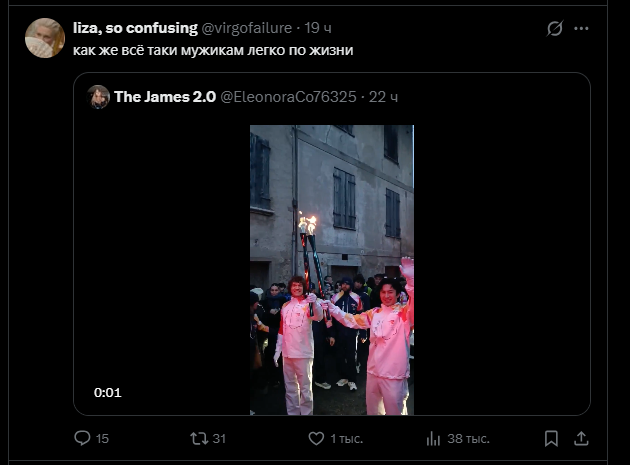Screen dimensions: 630x465
Task: Toggle bookmark on this post
Action: tap(551, 438)
